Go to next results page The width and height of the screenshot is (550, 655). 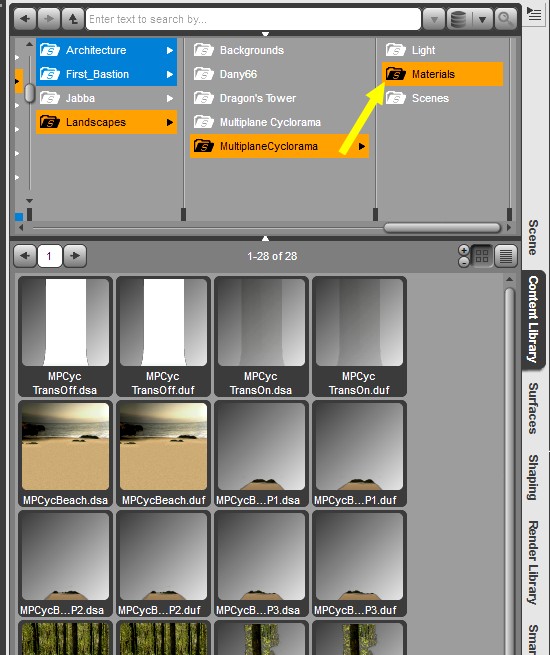pyautogui.click(x=75, y=256)
